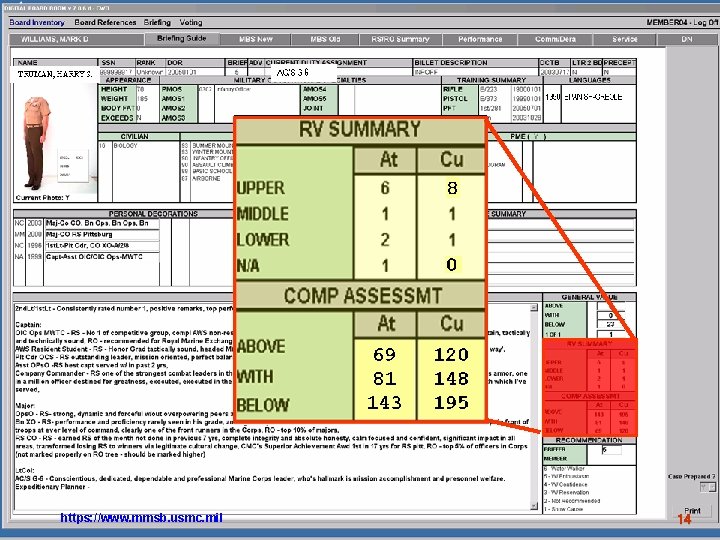Click the General Value 1 OF 1 field
Screen dimensions: 720x540
(x=611, y=334)
